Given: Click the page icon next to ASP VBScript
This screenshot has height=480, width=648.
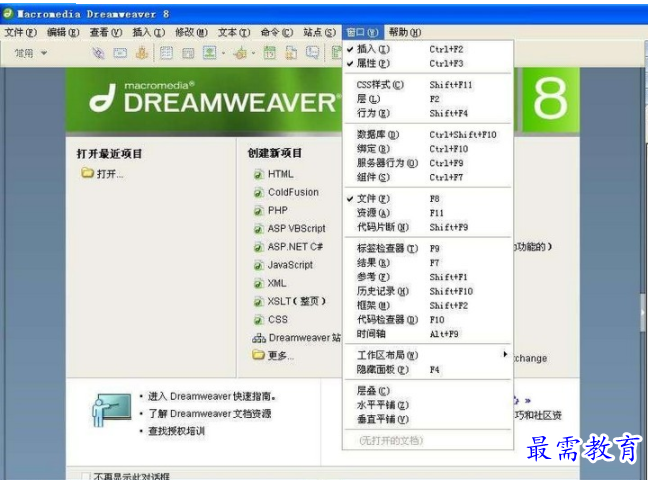Looking at the screenshot, I should [258, 229].
